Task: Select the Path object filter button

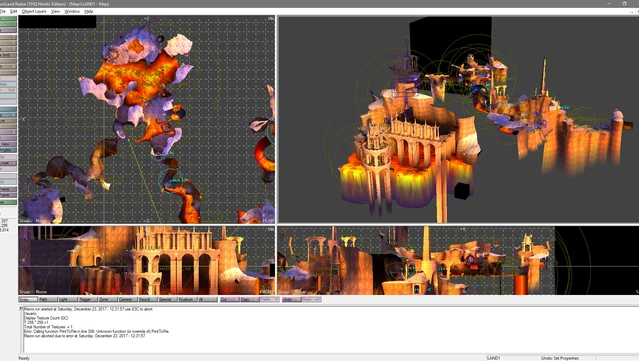Action: tap(47, 299)
